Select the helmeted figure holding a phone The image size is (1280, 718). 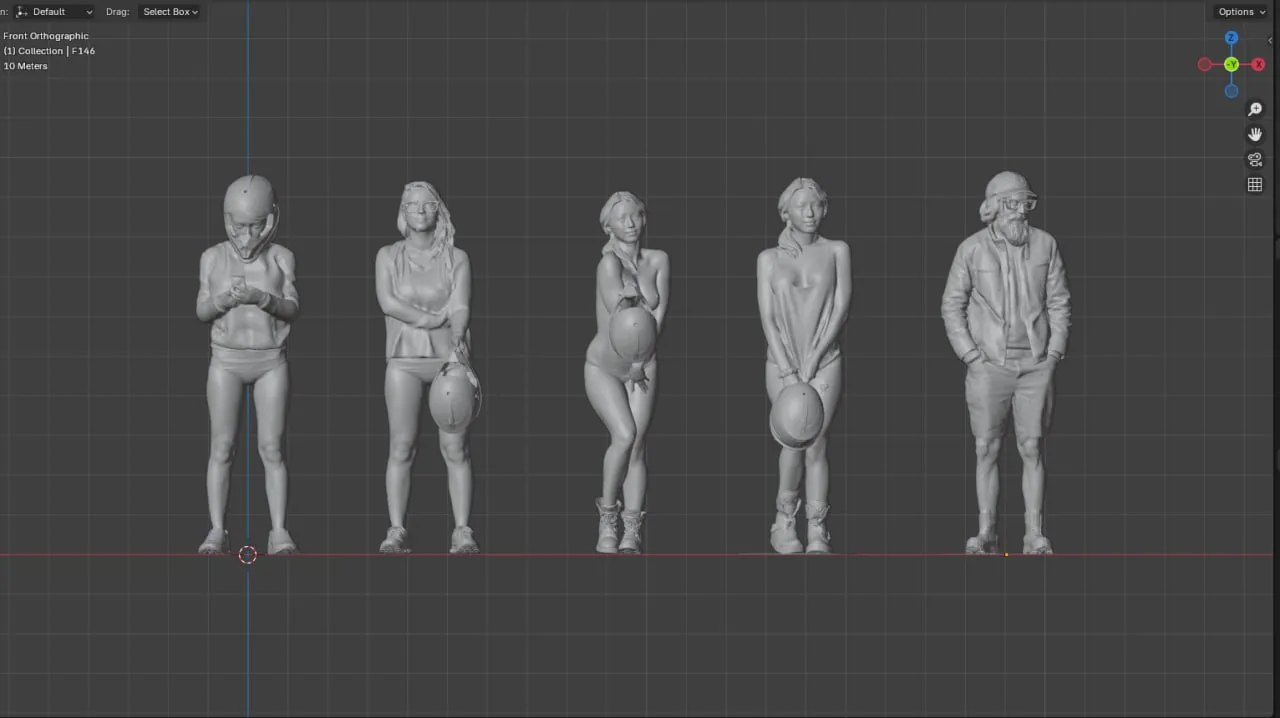(247, 365)
